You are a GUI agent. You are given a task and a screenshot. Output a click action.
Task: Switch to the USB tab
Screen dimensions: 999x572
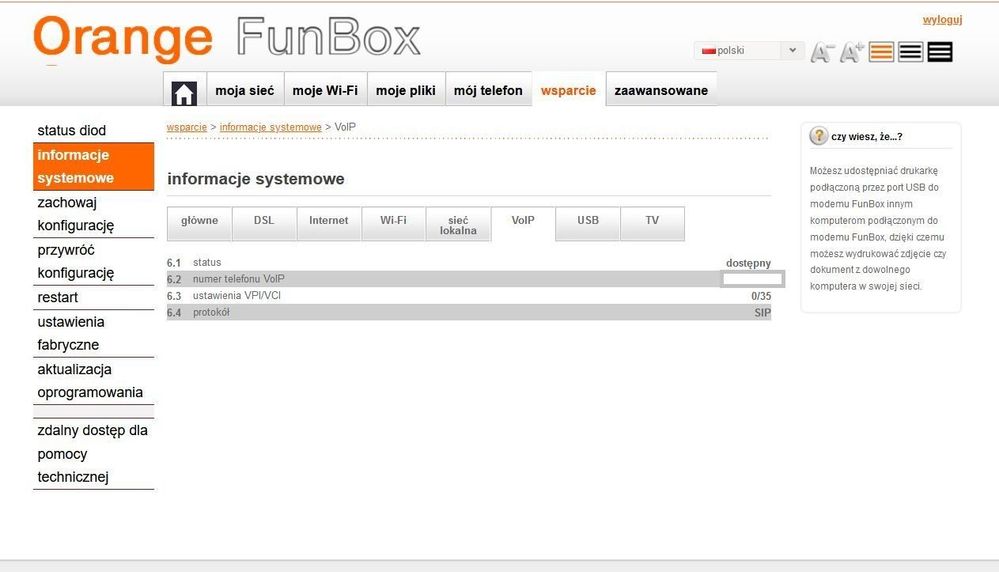click(588, 223)
